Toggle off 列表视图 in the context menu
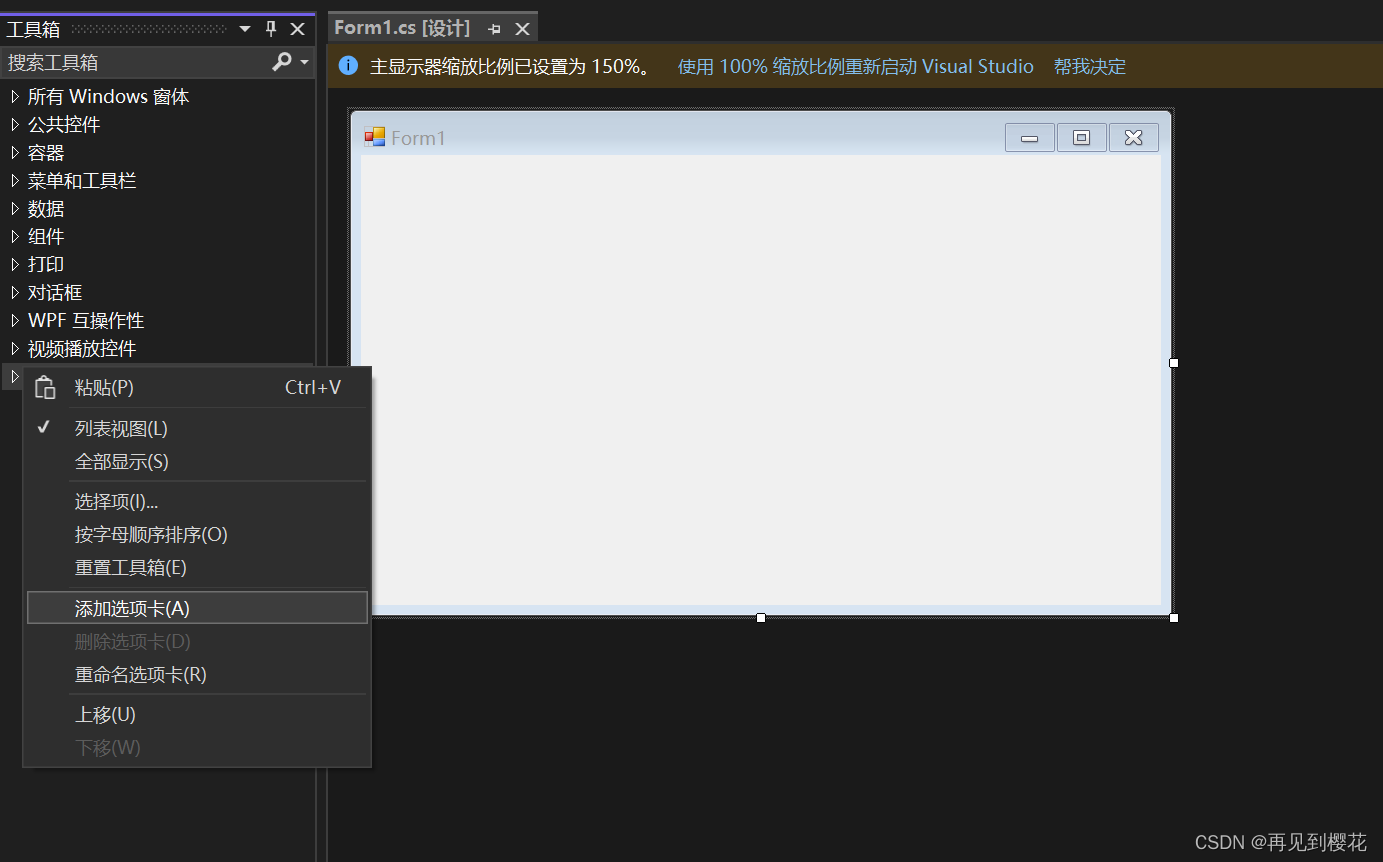The height and width of the screenshot is (862, 1383). click(120, 427)
